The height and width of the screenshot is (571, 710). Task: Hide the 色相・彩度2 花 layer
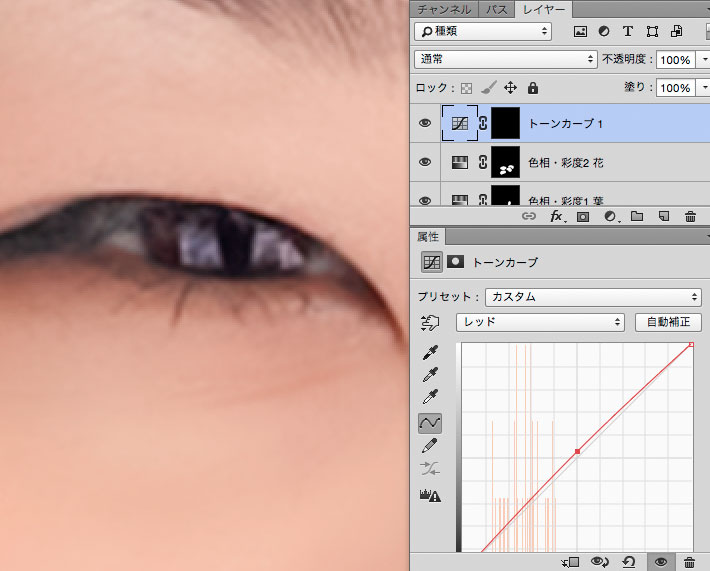(425, 162)
